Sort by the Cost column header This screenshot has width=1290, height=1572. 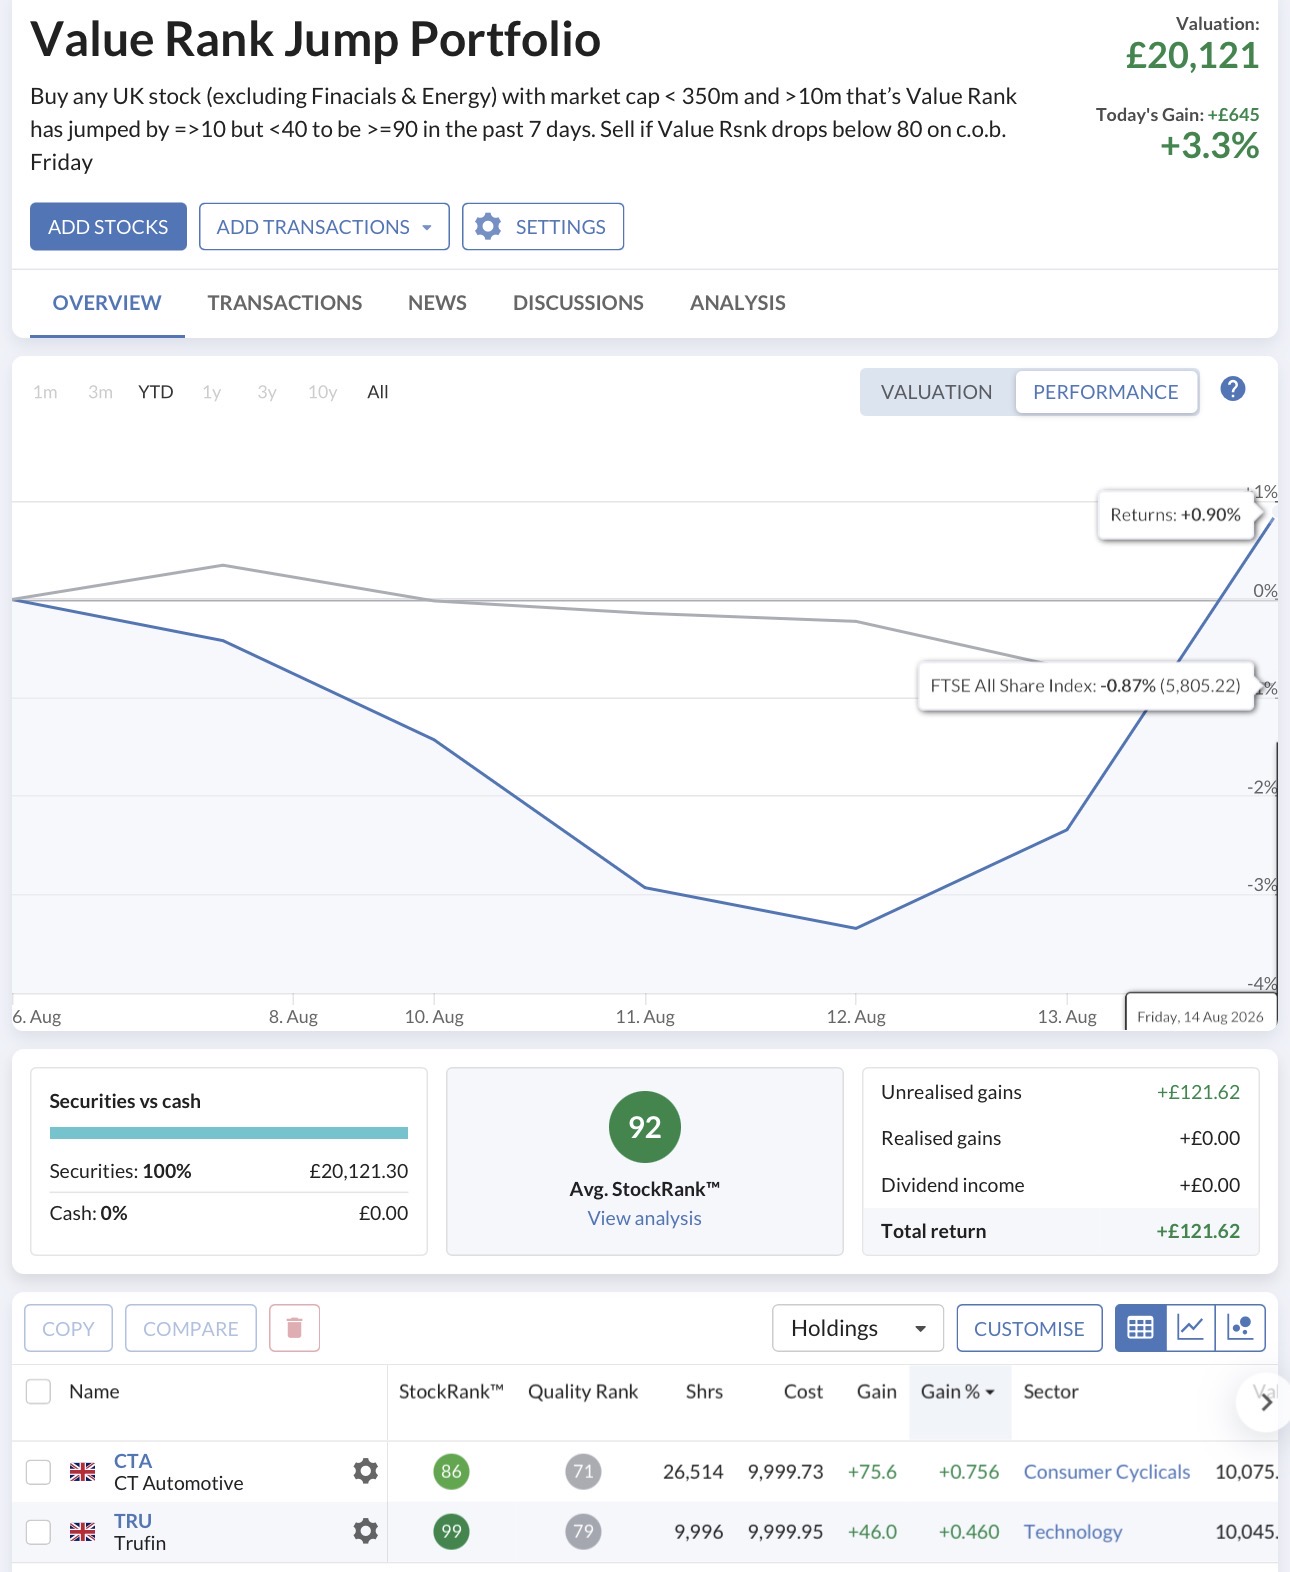tap(803, 1391)
